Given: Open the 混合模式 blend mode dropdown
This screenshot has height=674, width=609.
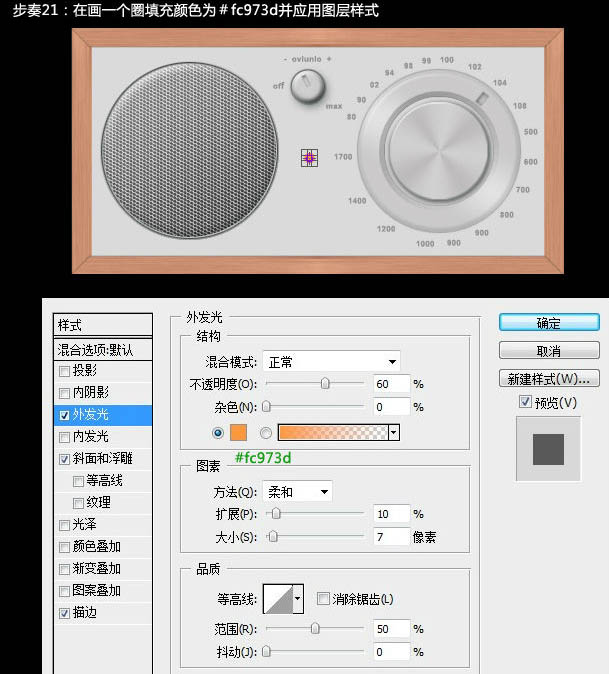Looking at the screenshot, I should click(331, 362).
